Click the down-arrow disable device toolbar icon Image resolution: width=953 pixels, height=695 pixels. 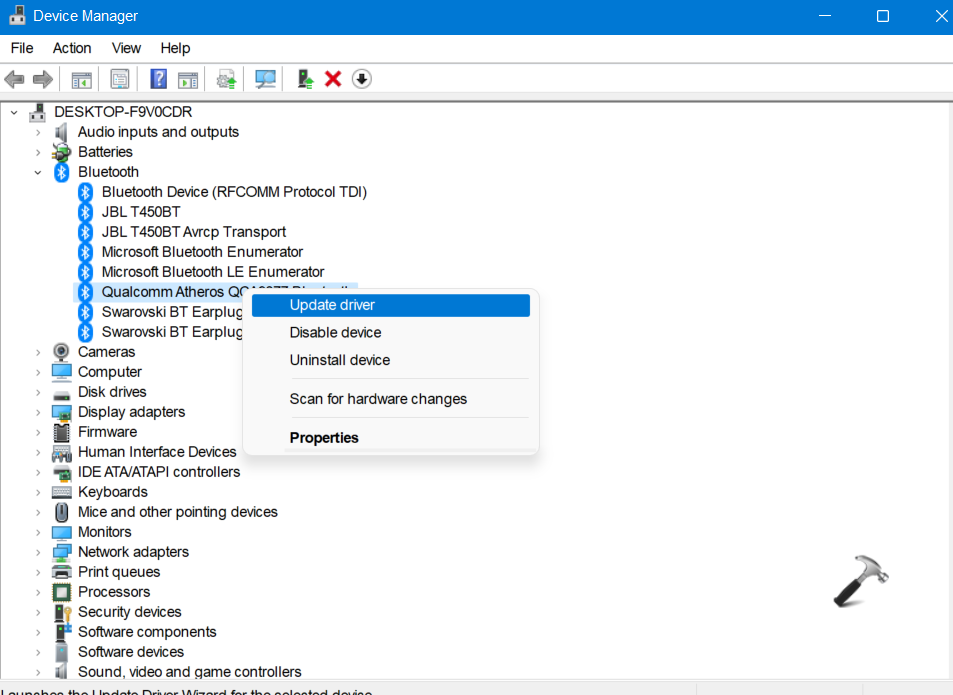click(x=362, y=79)
